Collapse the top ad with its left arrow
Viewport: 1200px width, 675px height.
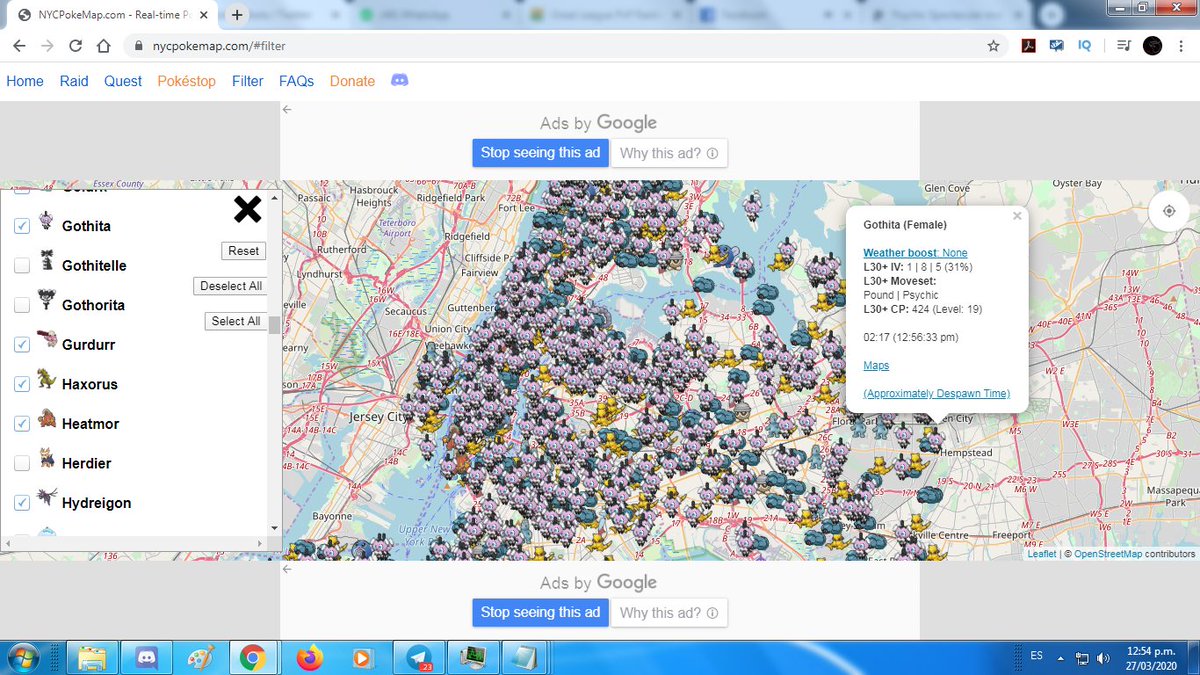(x=287, y=110)
